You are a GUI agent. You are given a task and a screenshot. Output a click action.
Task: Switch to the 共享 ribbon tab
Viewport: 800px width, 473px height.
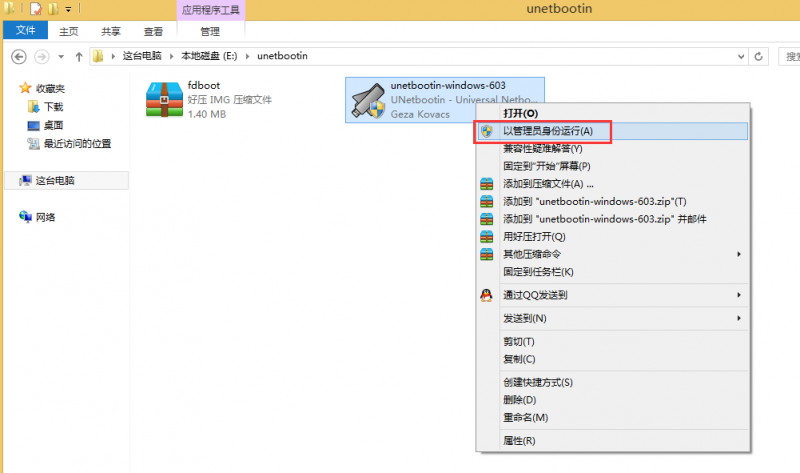(x=111, y=32)
